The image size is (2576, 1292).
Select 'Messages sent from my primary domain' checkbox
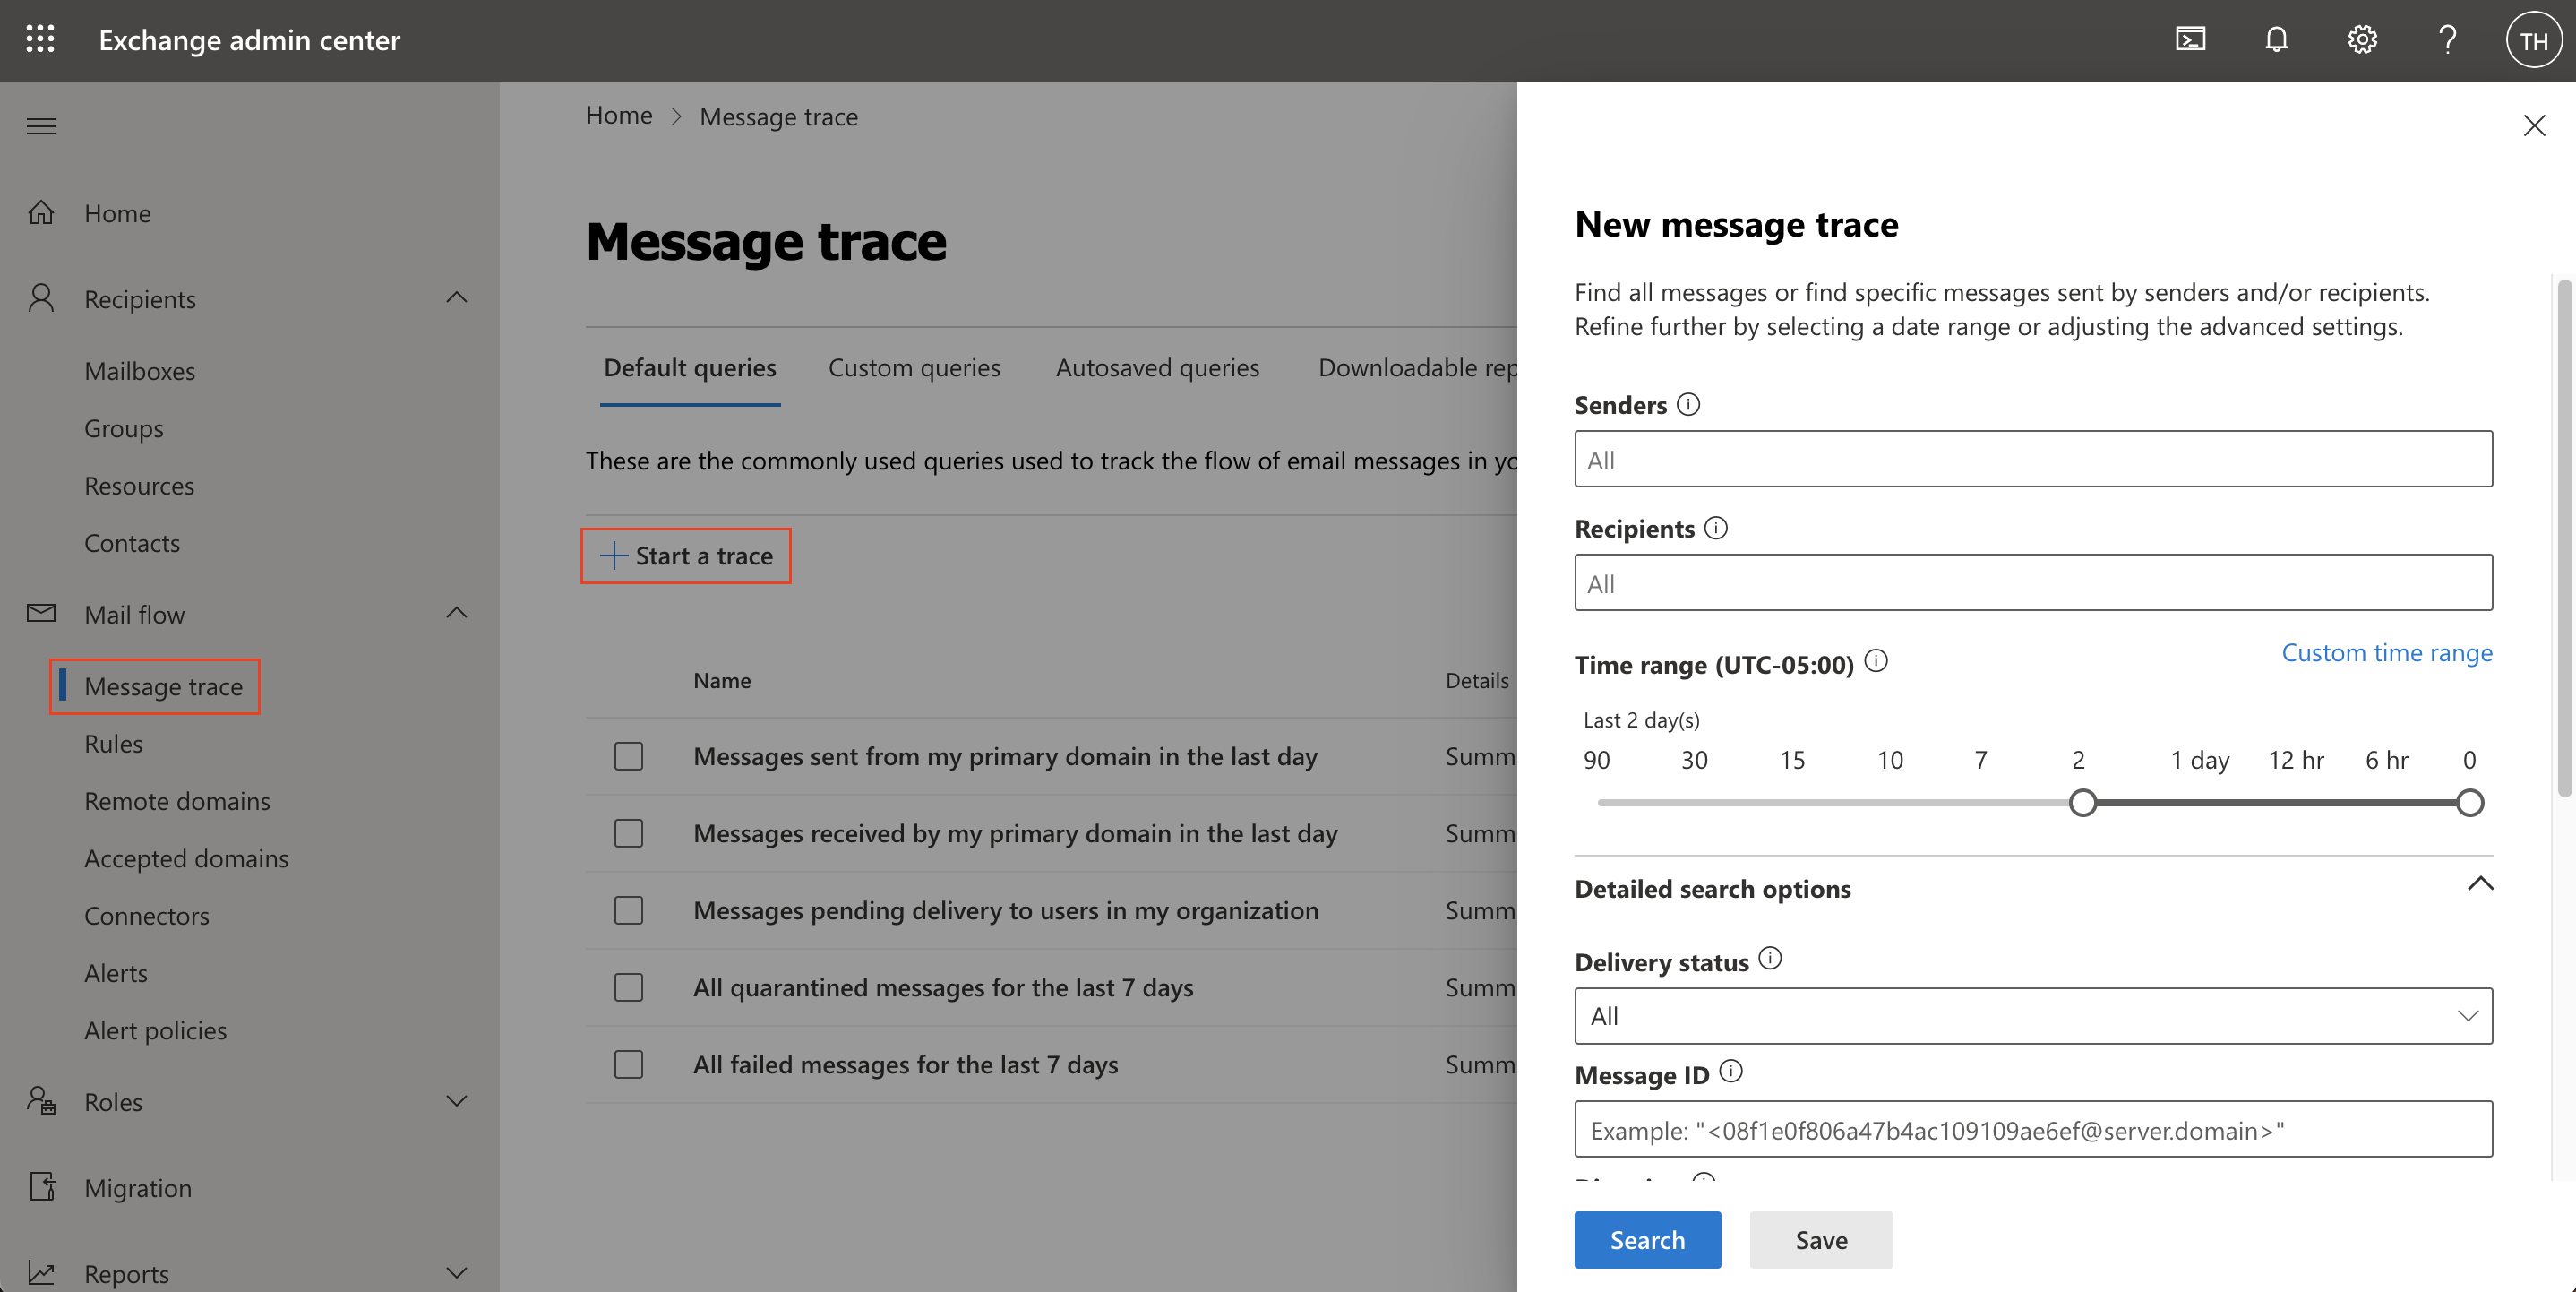tap(629, 756)
